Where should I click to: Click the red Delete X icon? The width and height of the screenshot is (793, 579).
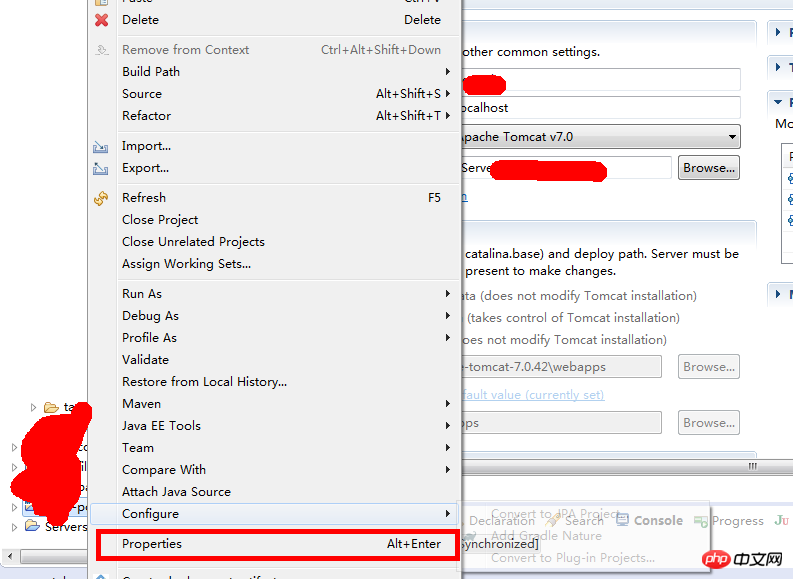click(102, 20)
